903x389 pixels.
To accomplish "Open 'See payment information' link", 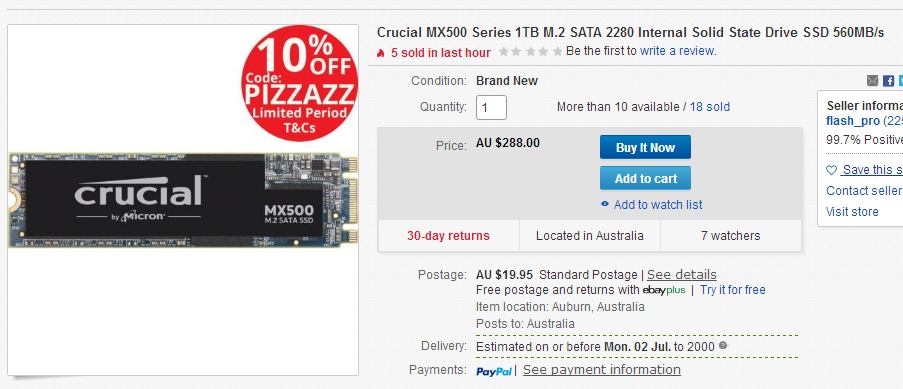I will point(602,369).
